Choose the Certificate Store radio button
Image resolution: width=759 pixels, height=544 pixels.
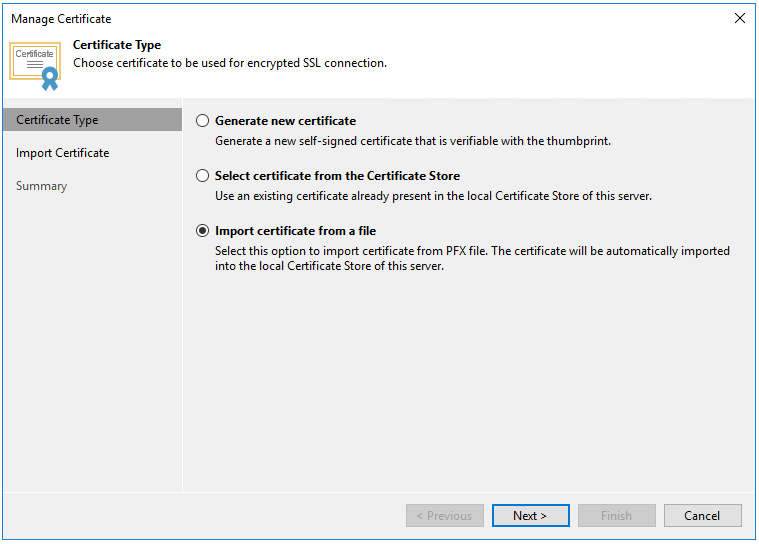tap(203, 176)
